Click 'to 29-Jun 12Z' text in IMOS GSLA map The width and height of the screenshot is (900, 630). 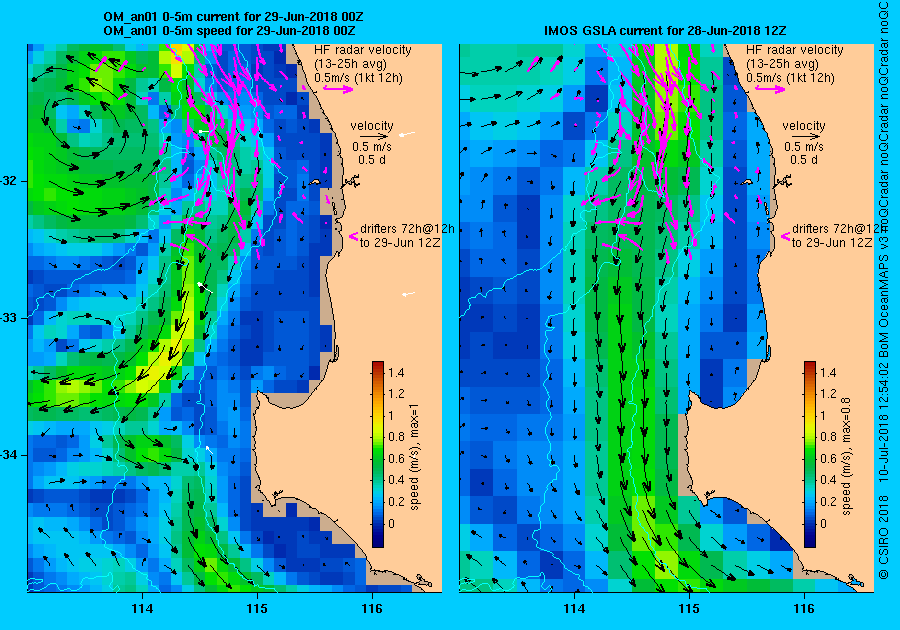coord(832,243)
